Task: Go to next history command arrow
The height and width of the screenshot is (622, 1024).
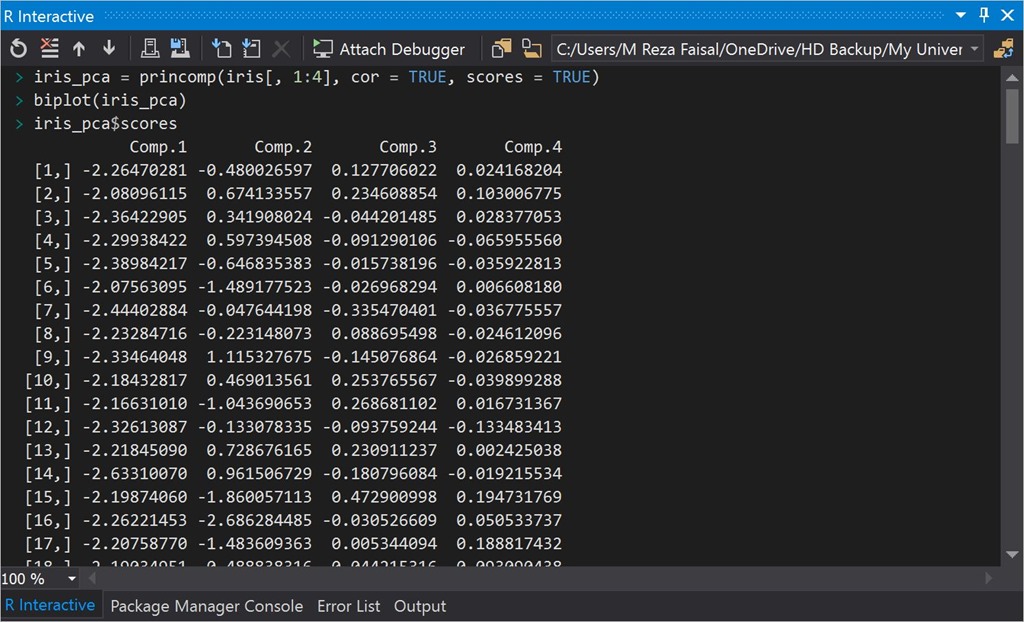Action: tap(109, 49)
